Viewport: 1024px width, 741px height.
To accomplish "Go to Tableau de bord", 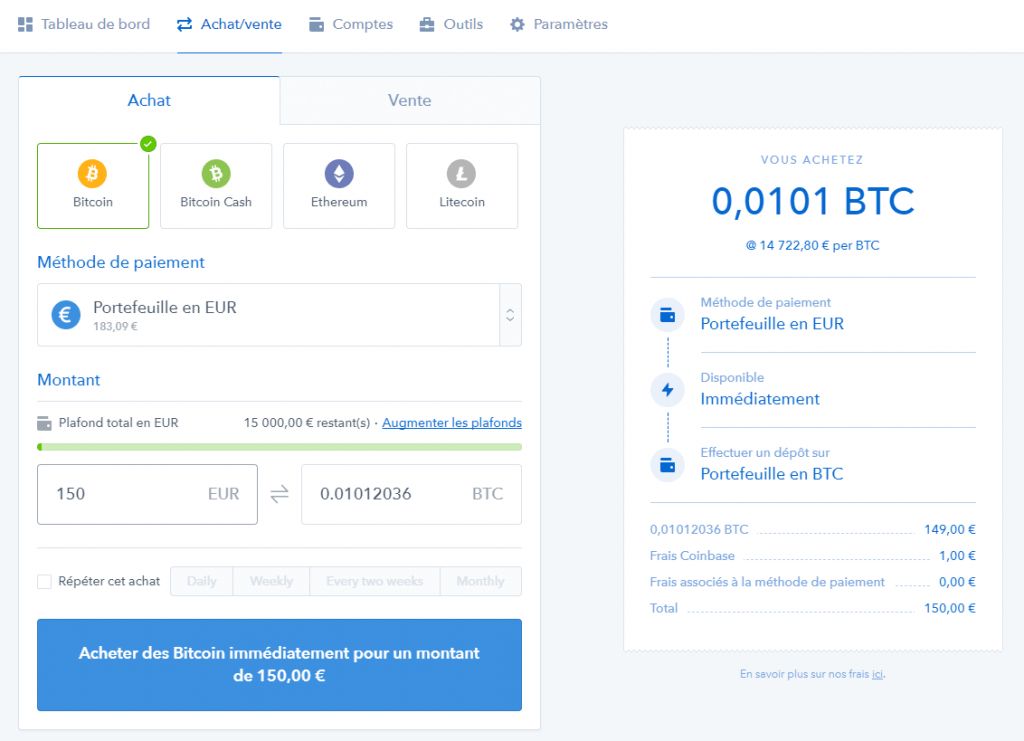I will (84, 25).
